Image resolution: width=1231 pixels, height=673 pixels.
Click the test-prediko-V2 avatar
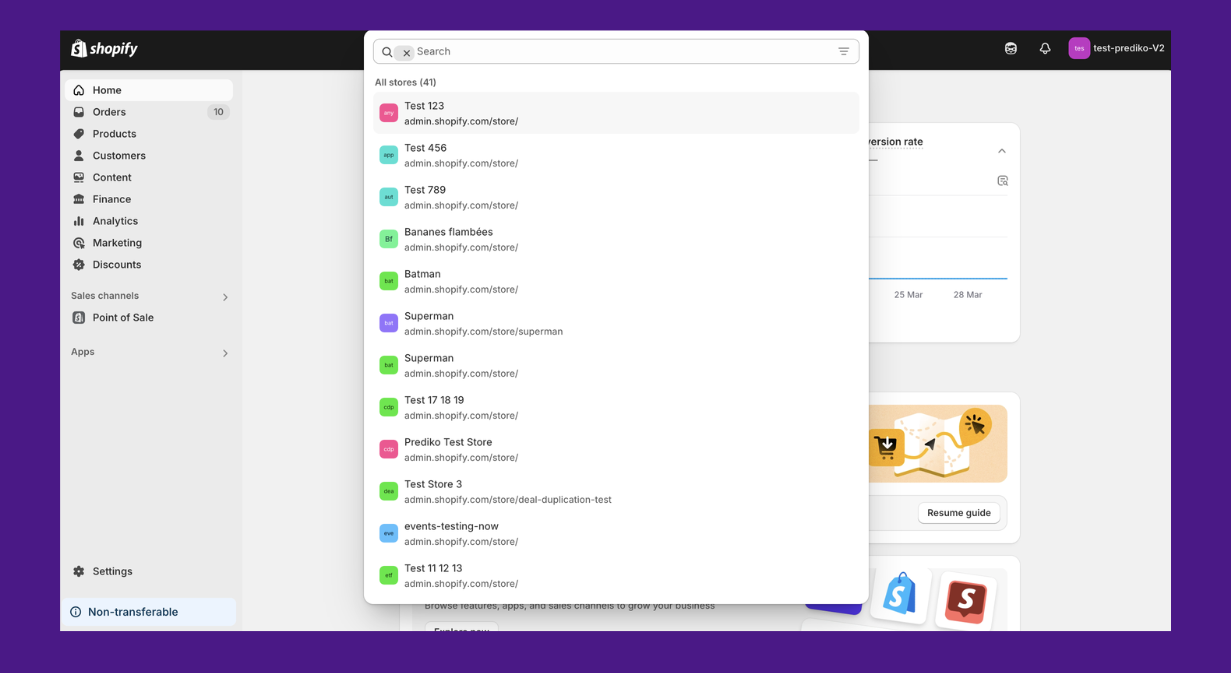(x=1079, y=48)
